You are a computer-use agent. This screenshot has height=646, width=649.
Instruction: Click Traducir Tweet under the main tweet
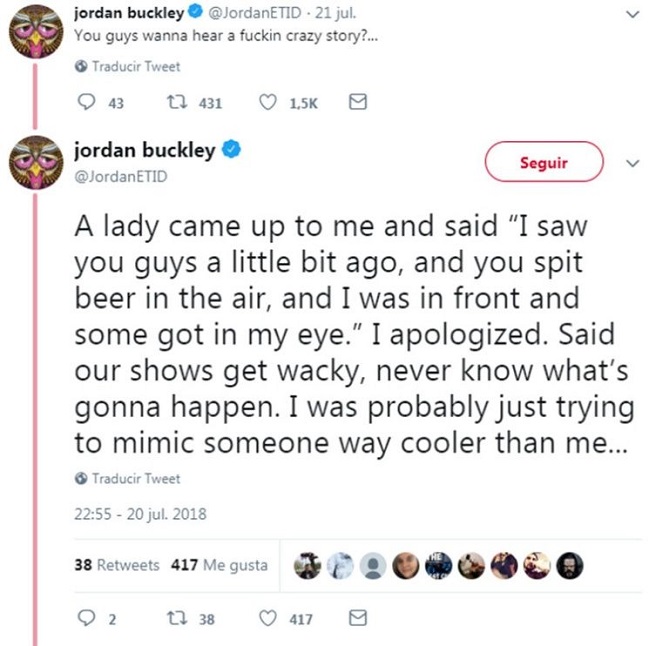[x=128, y=478]
